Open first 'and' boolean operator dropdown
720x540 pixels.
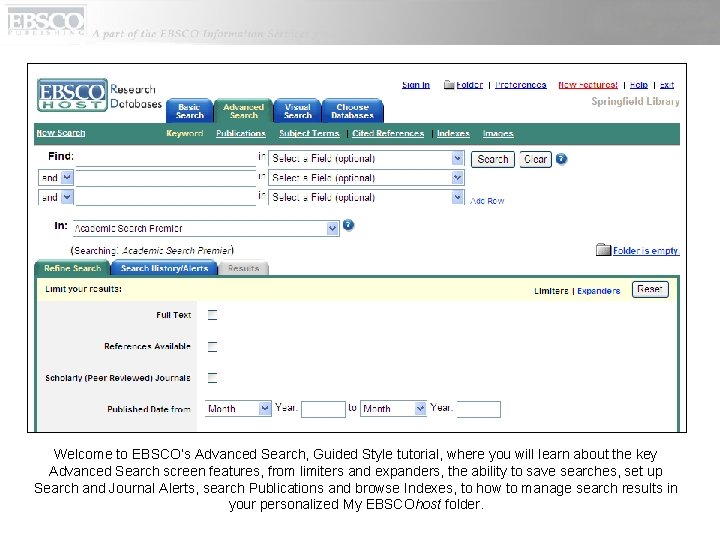point(56,178)
